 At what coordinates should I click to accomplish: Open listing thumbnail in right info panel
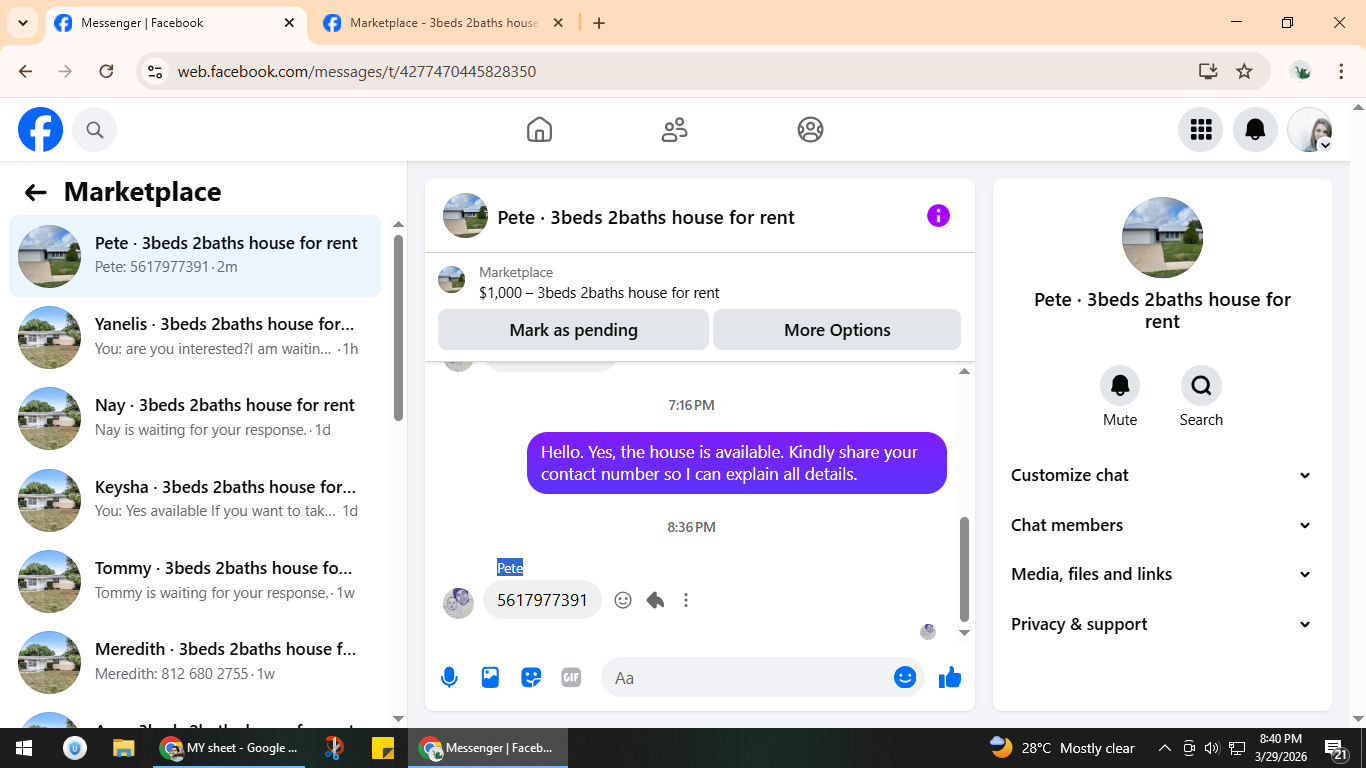point(1162,238)
